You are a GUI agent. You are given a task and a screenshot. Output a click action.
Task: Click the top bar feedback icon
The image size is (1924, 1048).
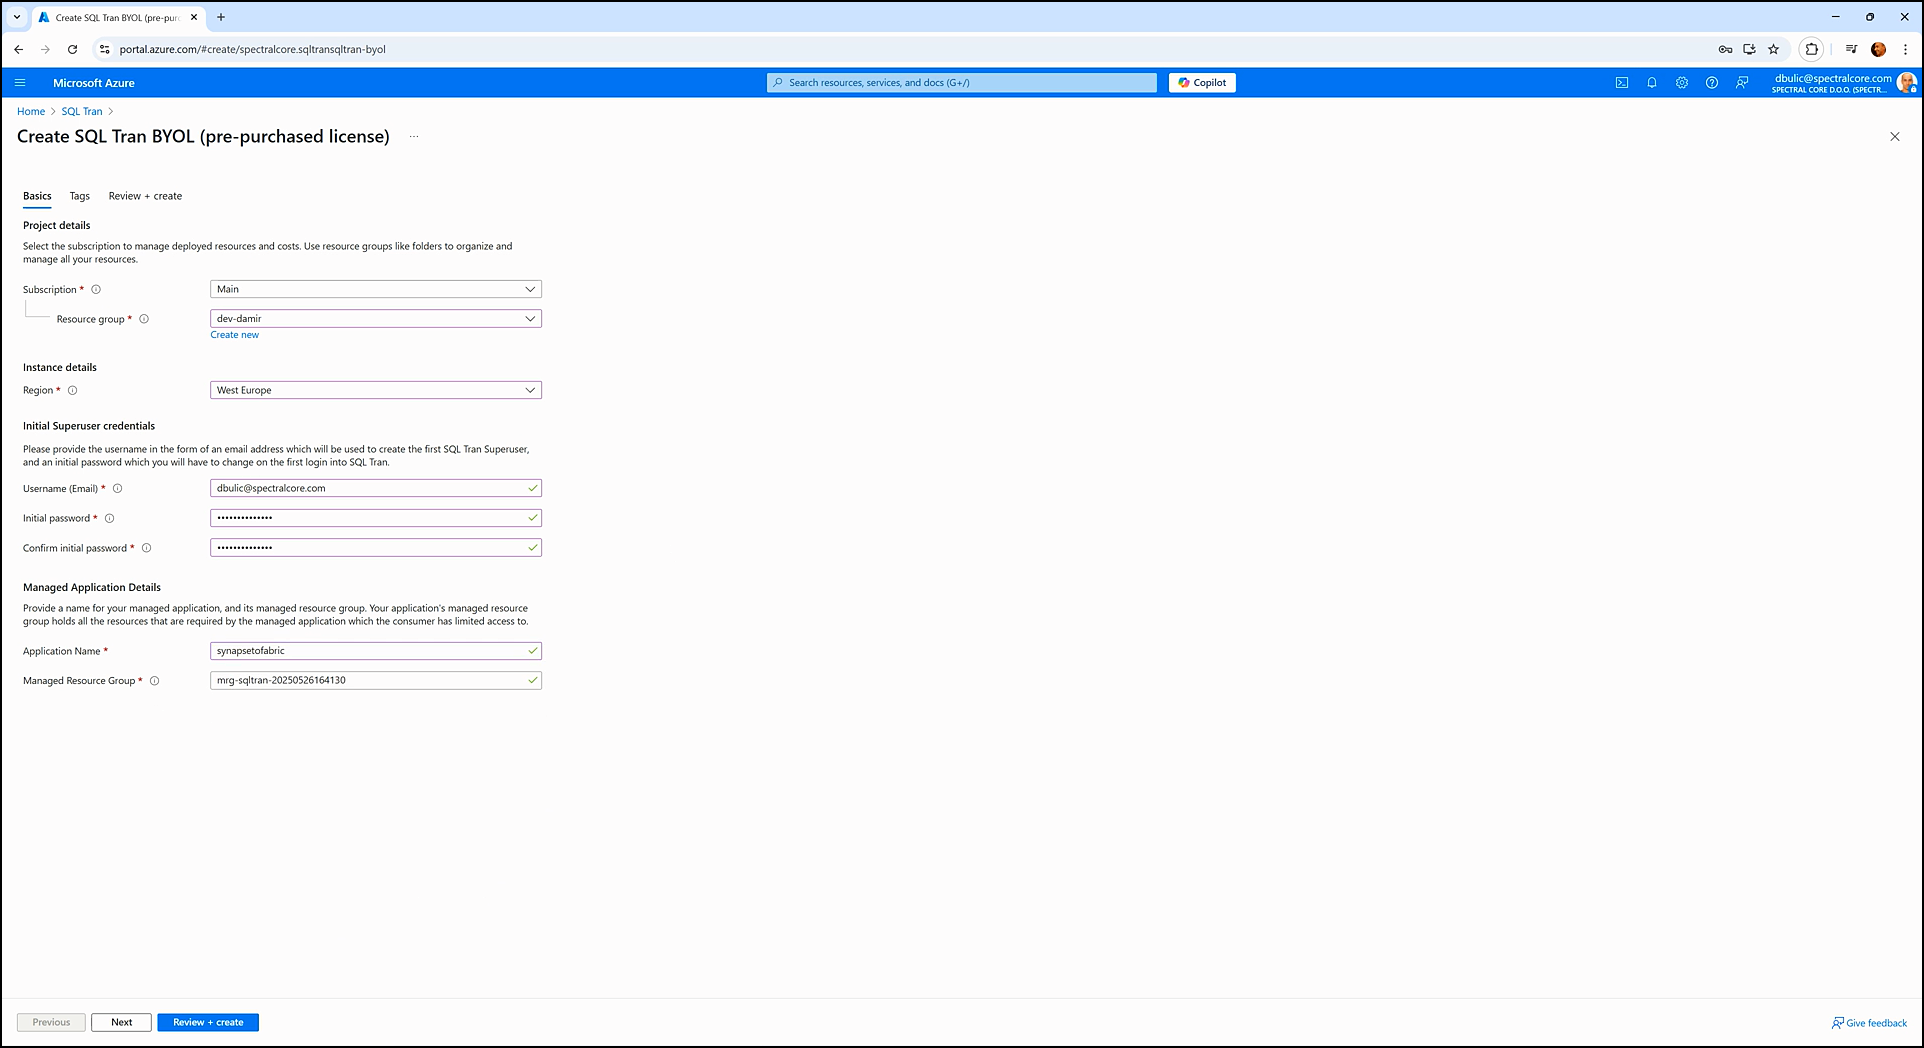[x=1742, y=83]
